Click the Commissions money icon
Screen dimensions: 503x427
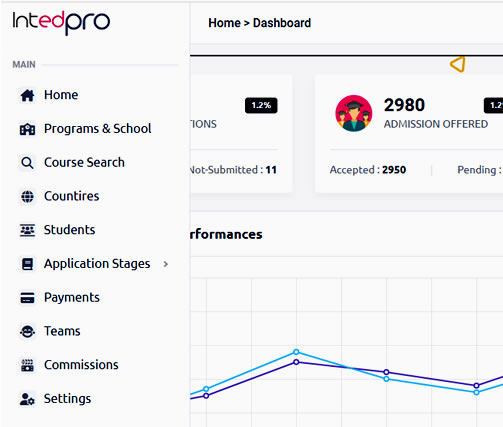tap(27, 365)
